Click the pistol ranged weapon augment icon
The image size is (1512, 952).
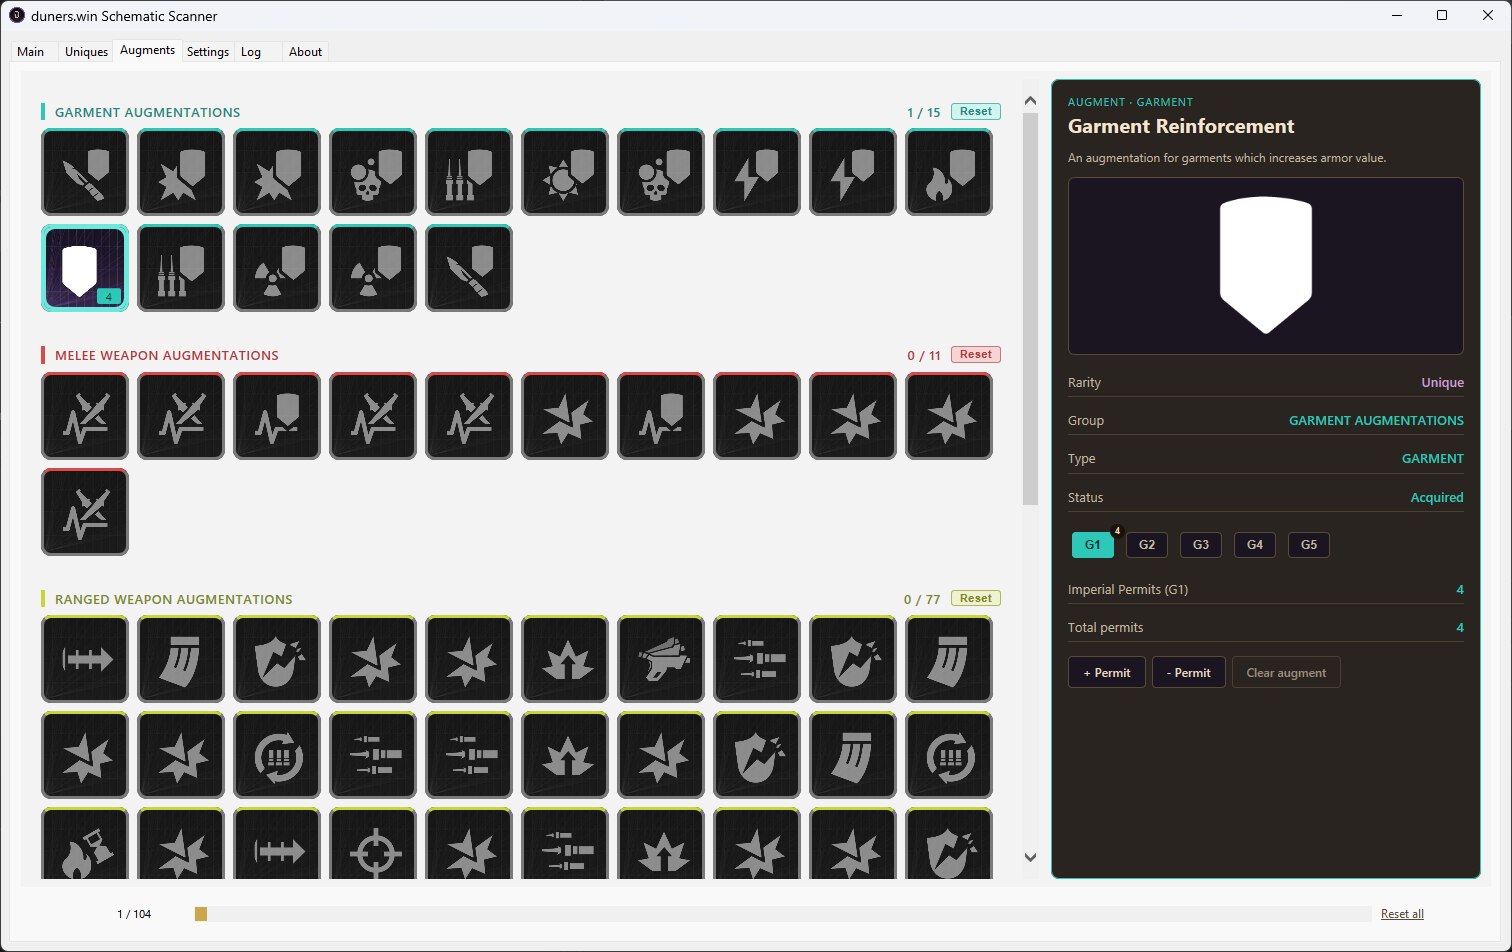(x=661, y=659)
